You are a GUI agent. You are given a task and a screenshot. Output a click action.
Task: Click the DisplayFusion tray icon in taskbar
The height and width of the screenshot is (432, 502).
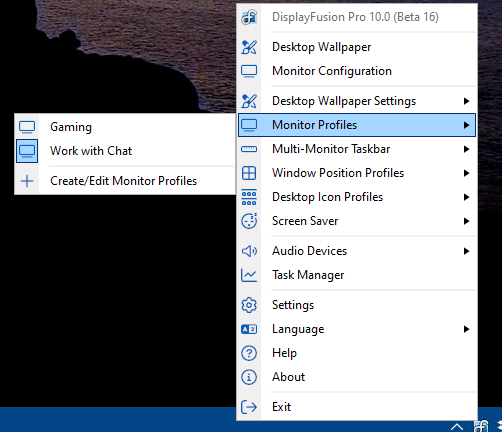481,426
